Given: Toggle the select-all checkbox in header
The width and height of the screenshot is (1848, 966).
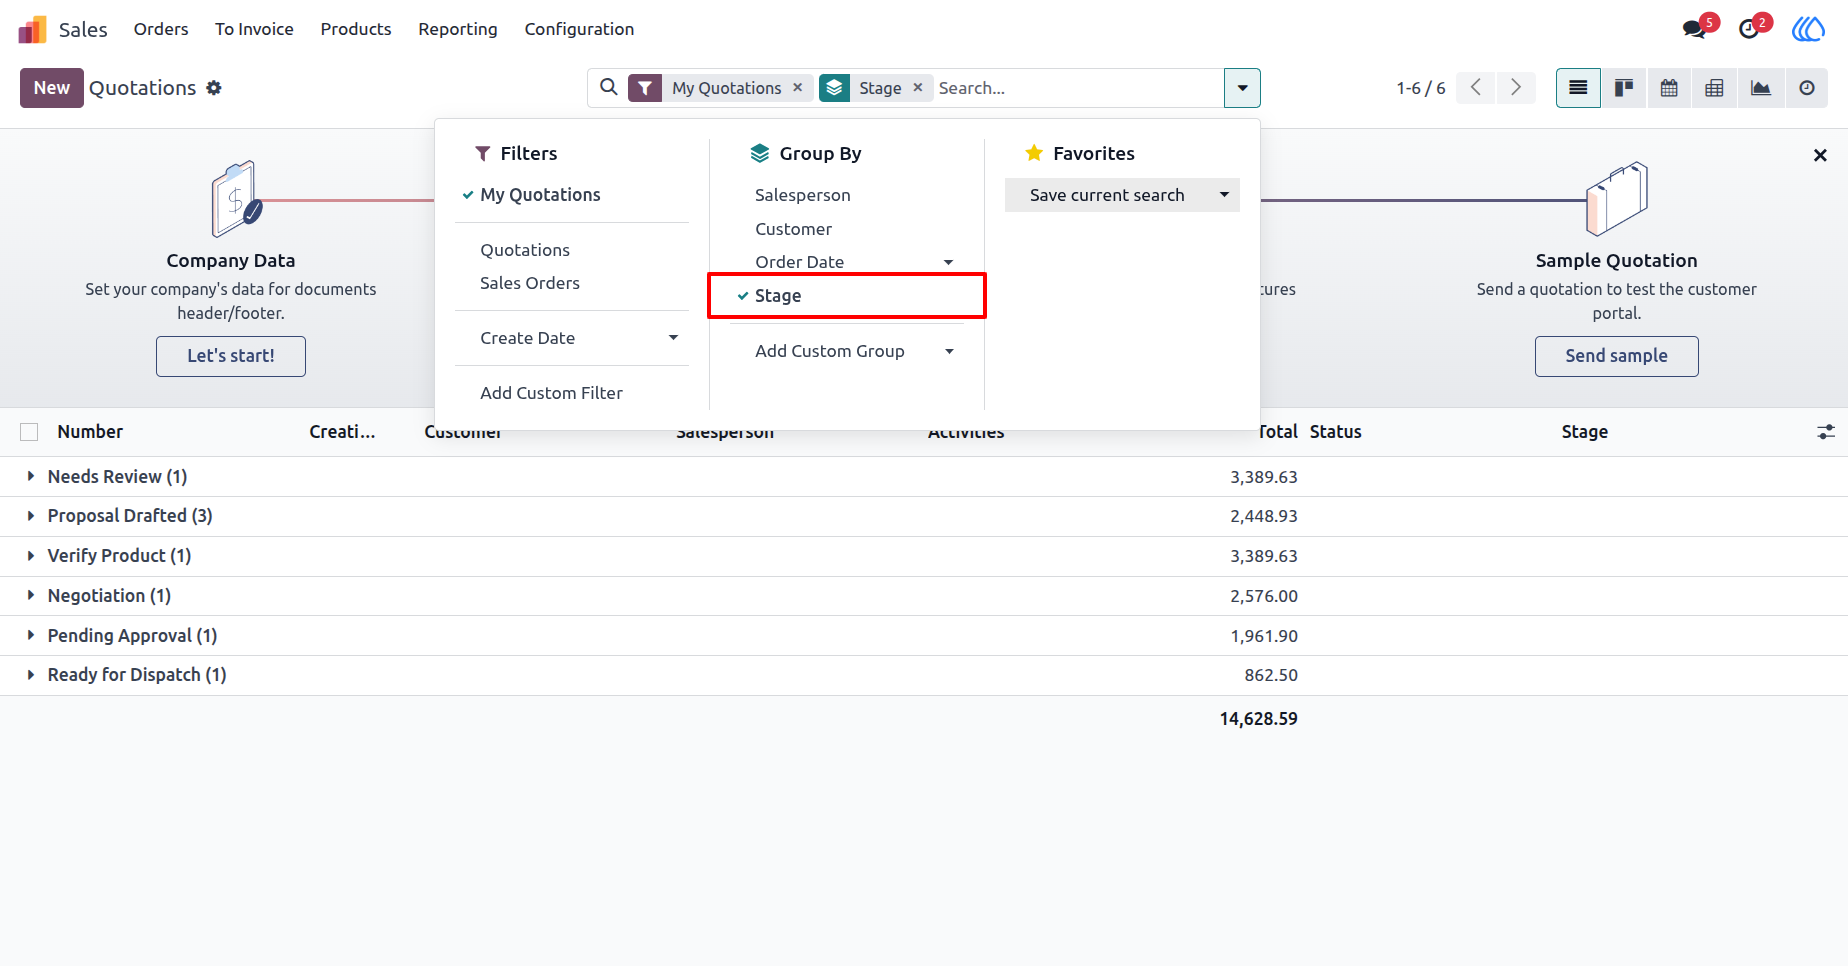Looking at the screenshot, I should pos(29,432).
